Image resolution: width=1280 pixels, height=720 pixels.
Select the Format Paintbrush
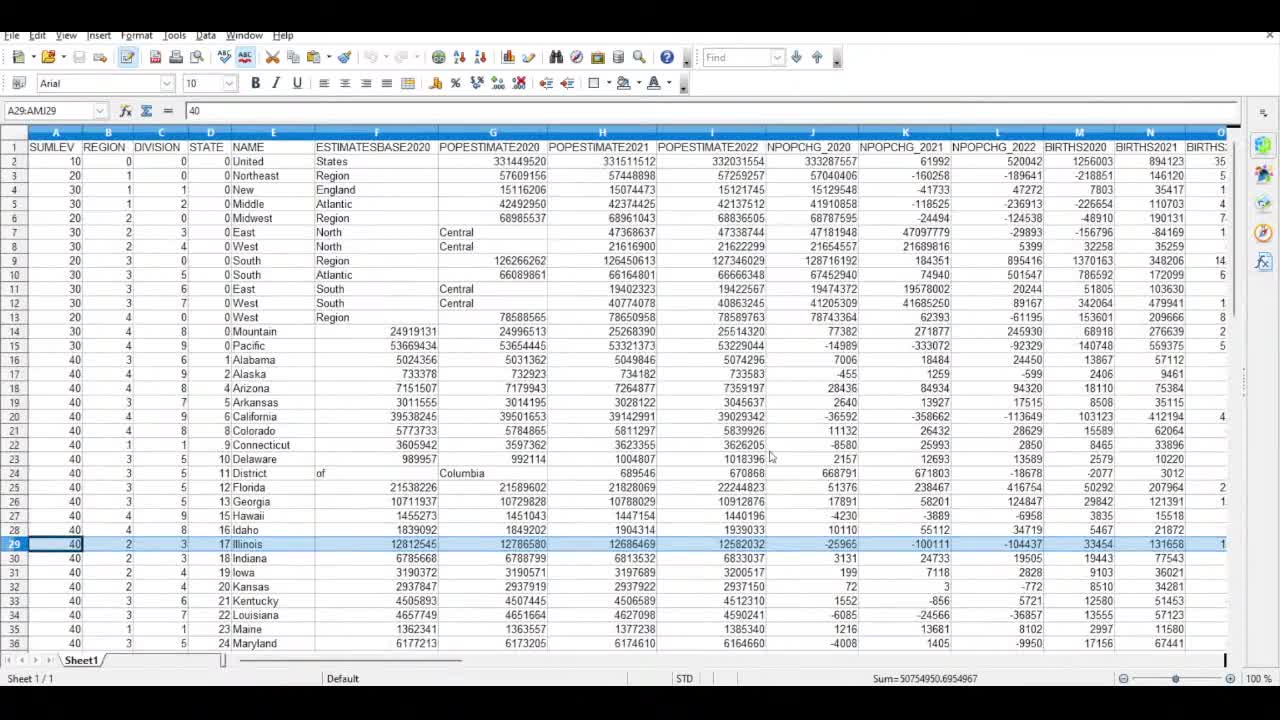pos(344,57)
